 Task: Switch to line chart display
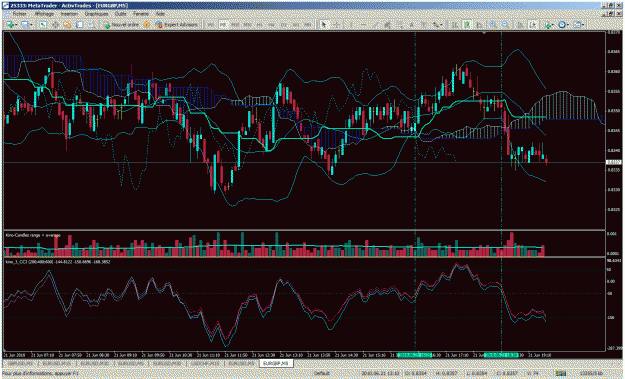[479, 25]
